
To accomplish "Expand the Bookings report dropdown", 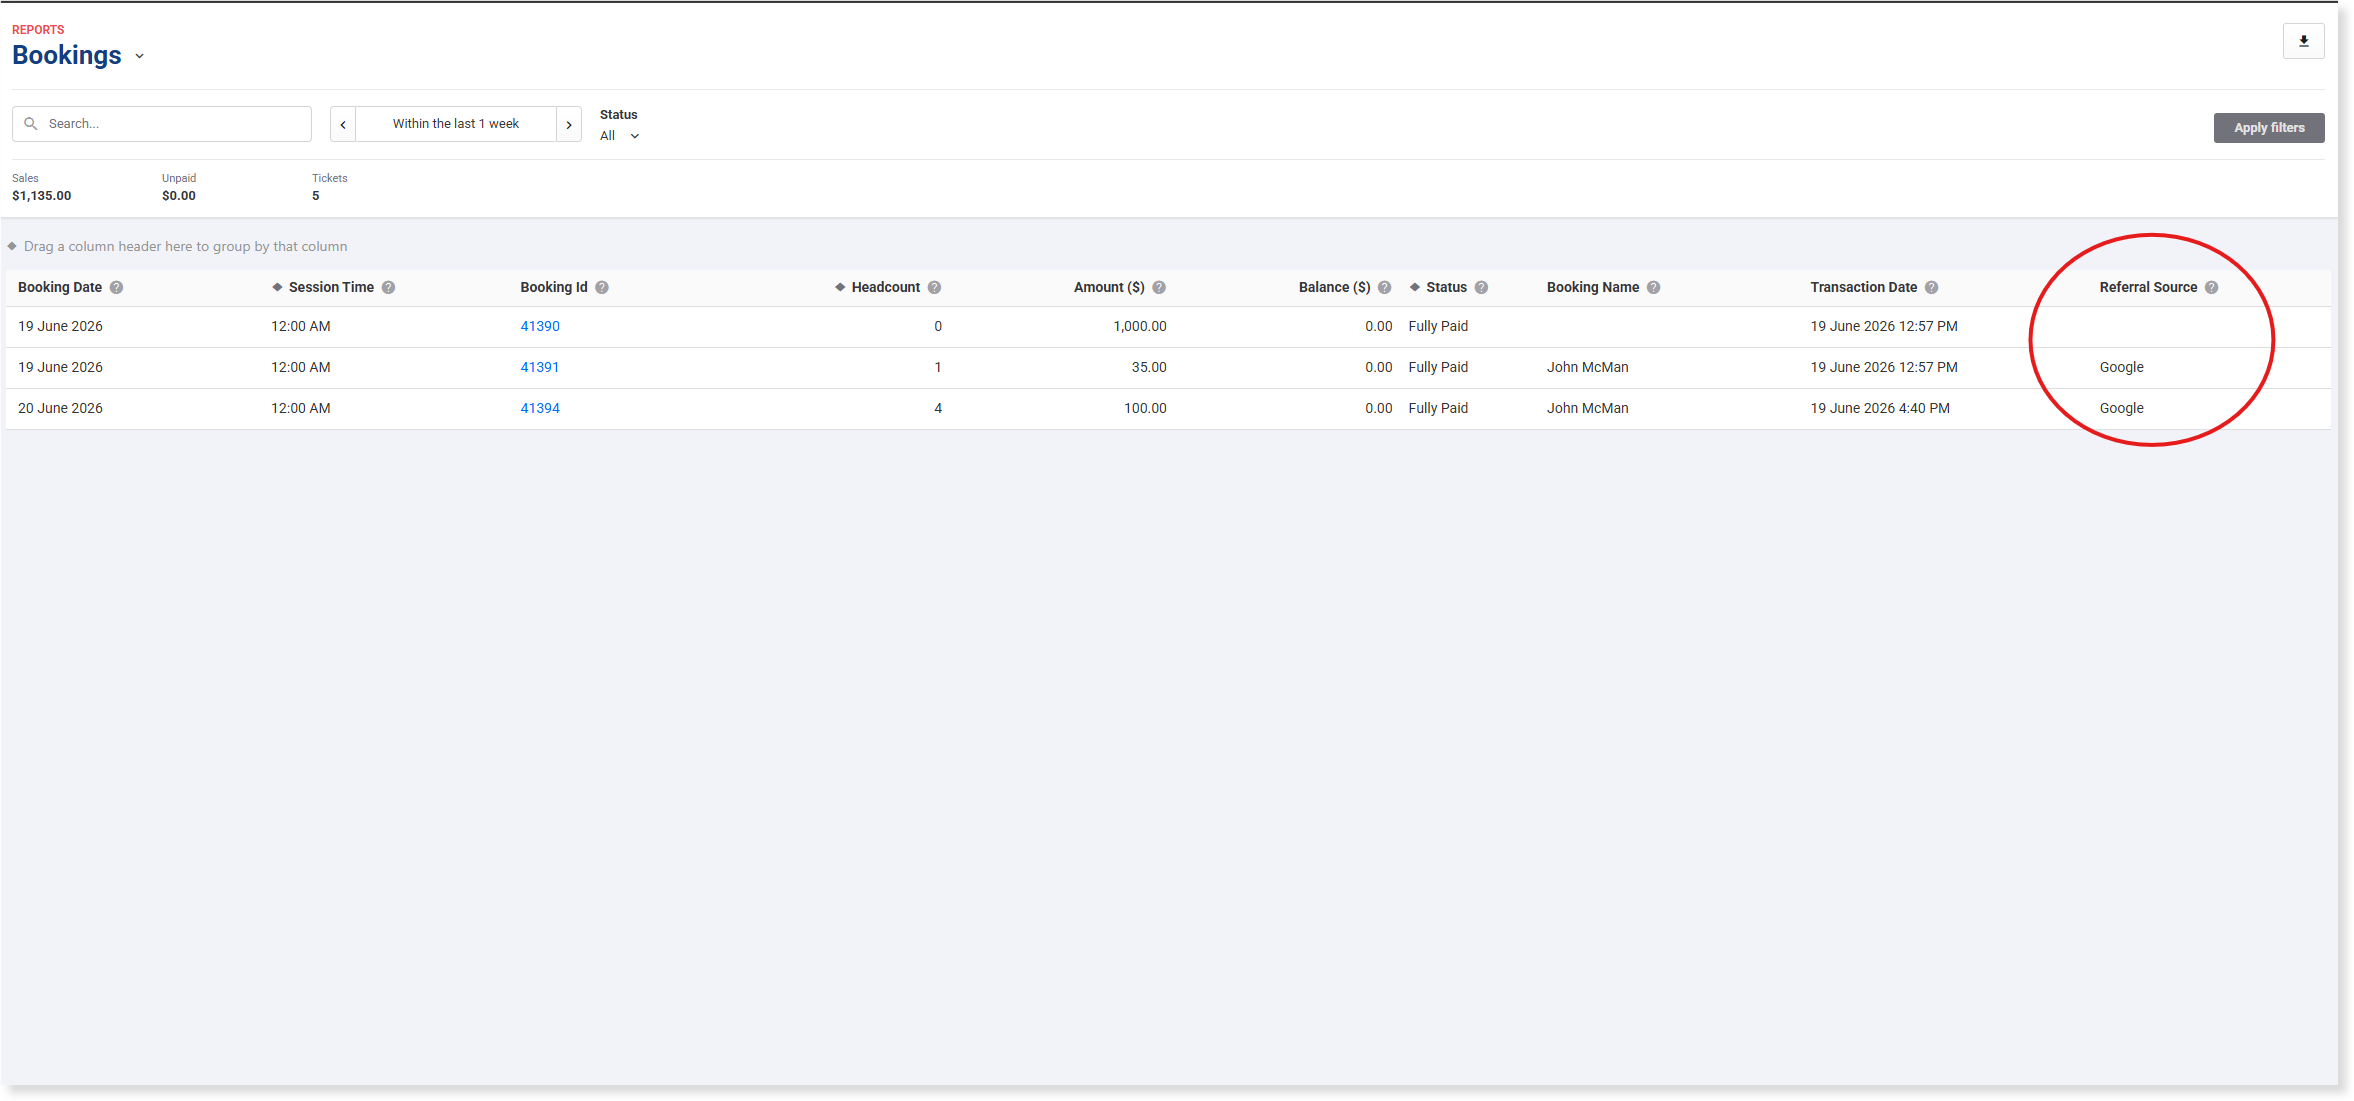I will tap(140, 56).
